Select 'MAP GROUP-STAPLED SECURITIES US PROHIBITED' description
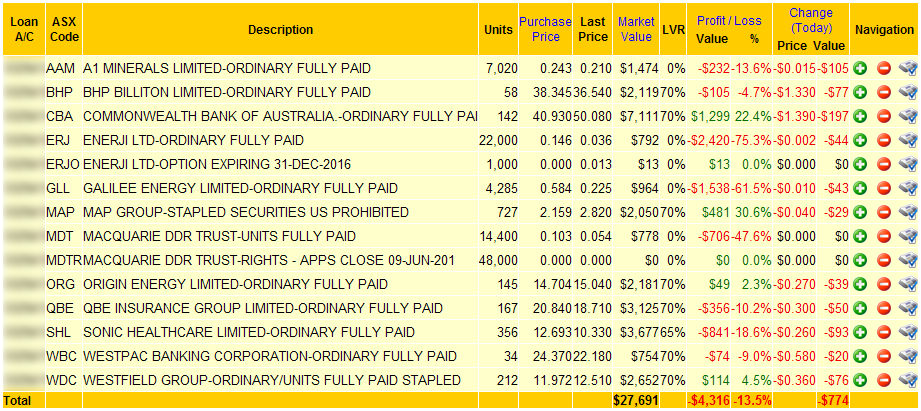This screenshot has height=411, width=921. coord(246,213)
